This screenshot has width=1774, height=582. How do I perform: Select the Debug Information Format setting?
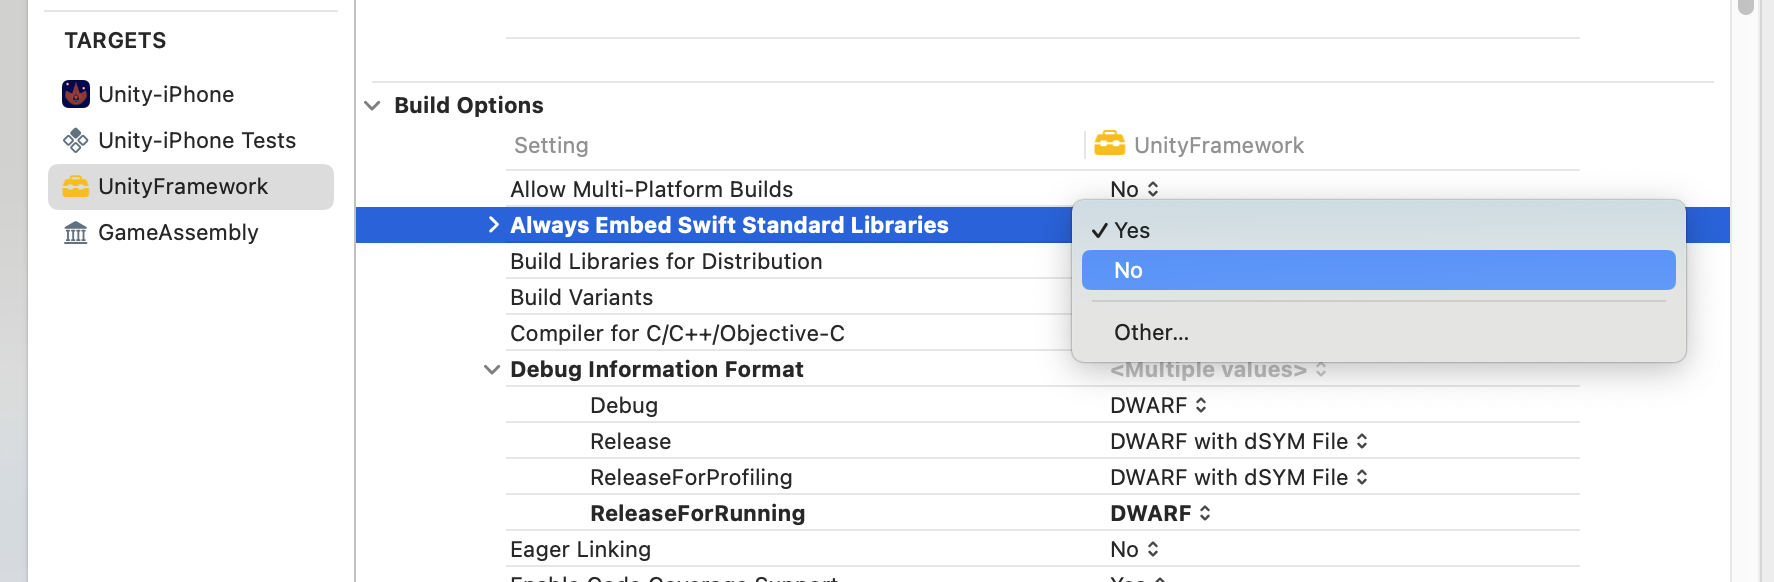tap(657, 369)
